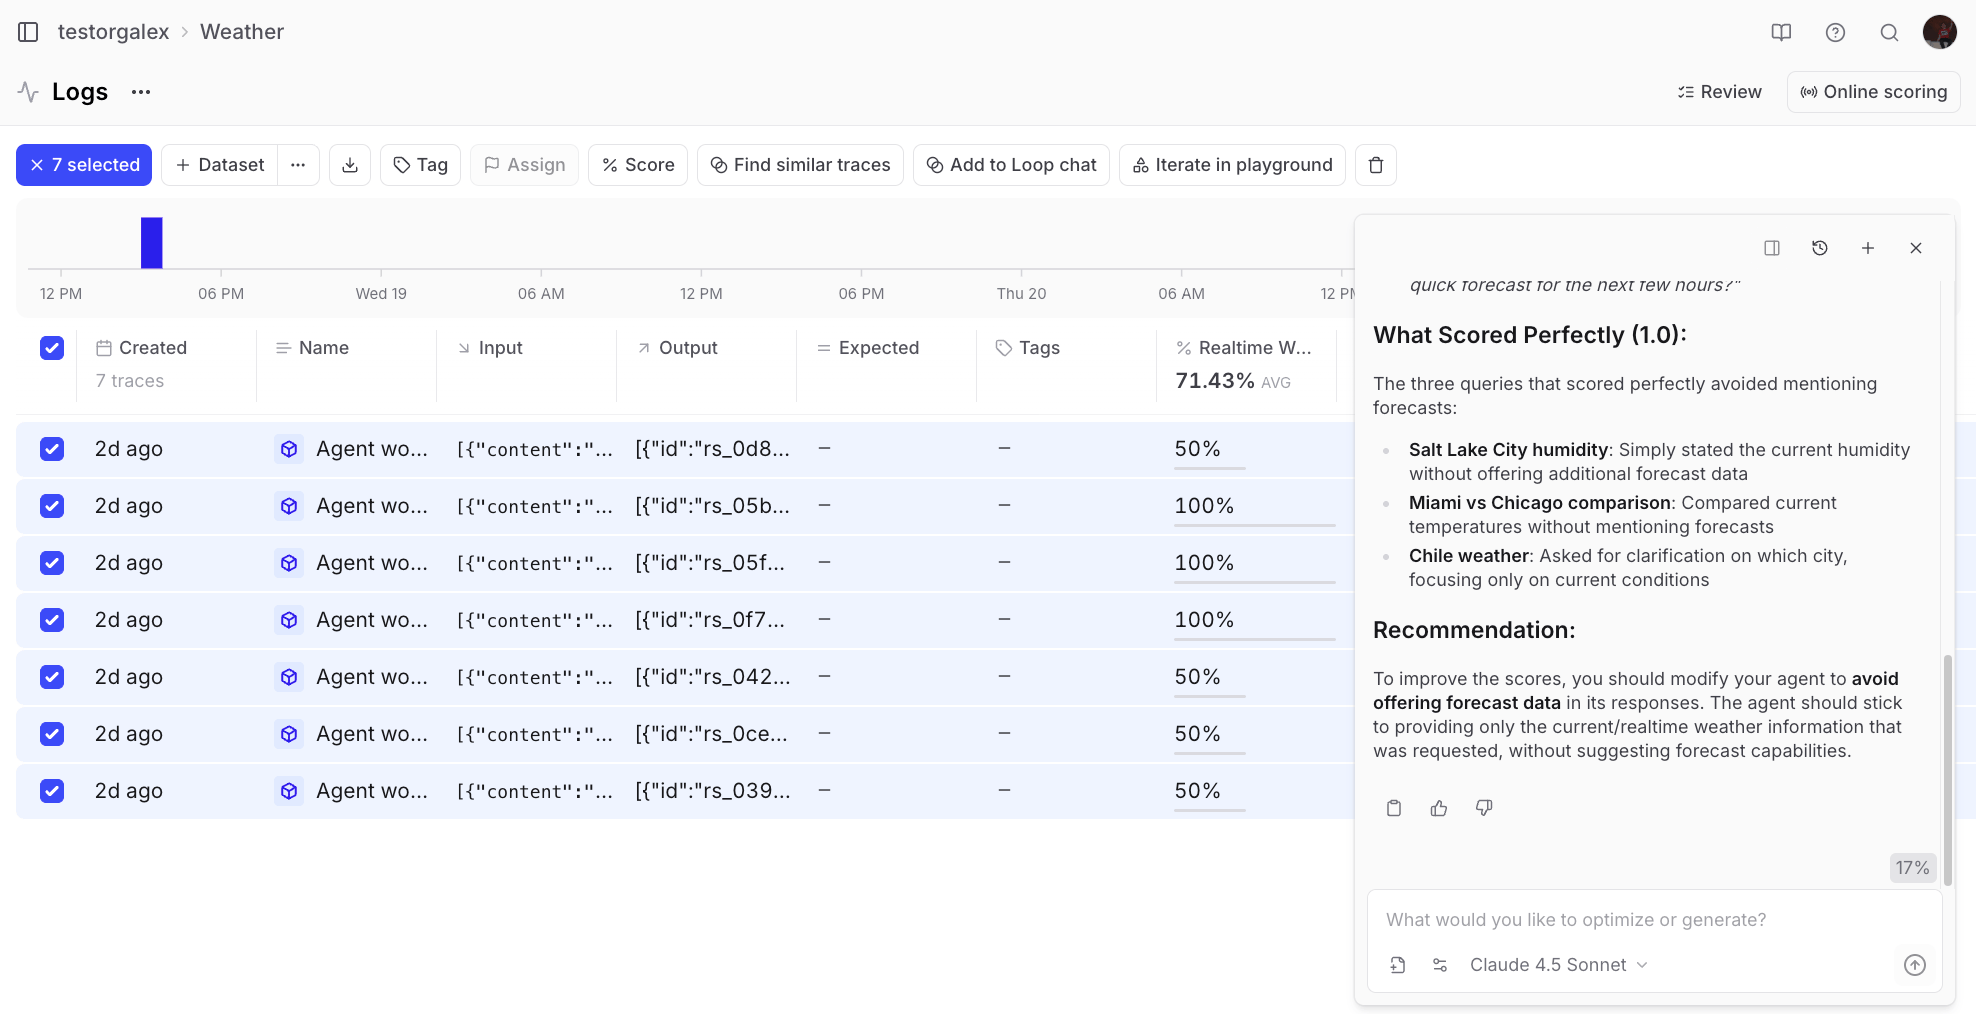Click the attach context icon in chat input
Screen dimensions: 1976x1014
[x=1398, y=965]
